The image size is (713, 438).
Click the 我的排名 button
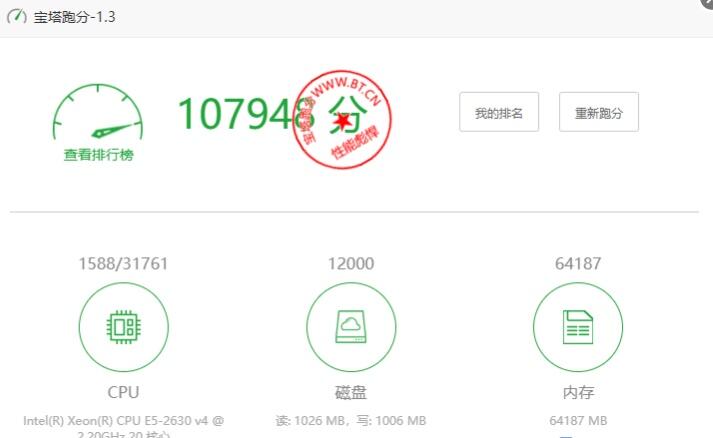coord(499,112)
